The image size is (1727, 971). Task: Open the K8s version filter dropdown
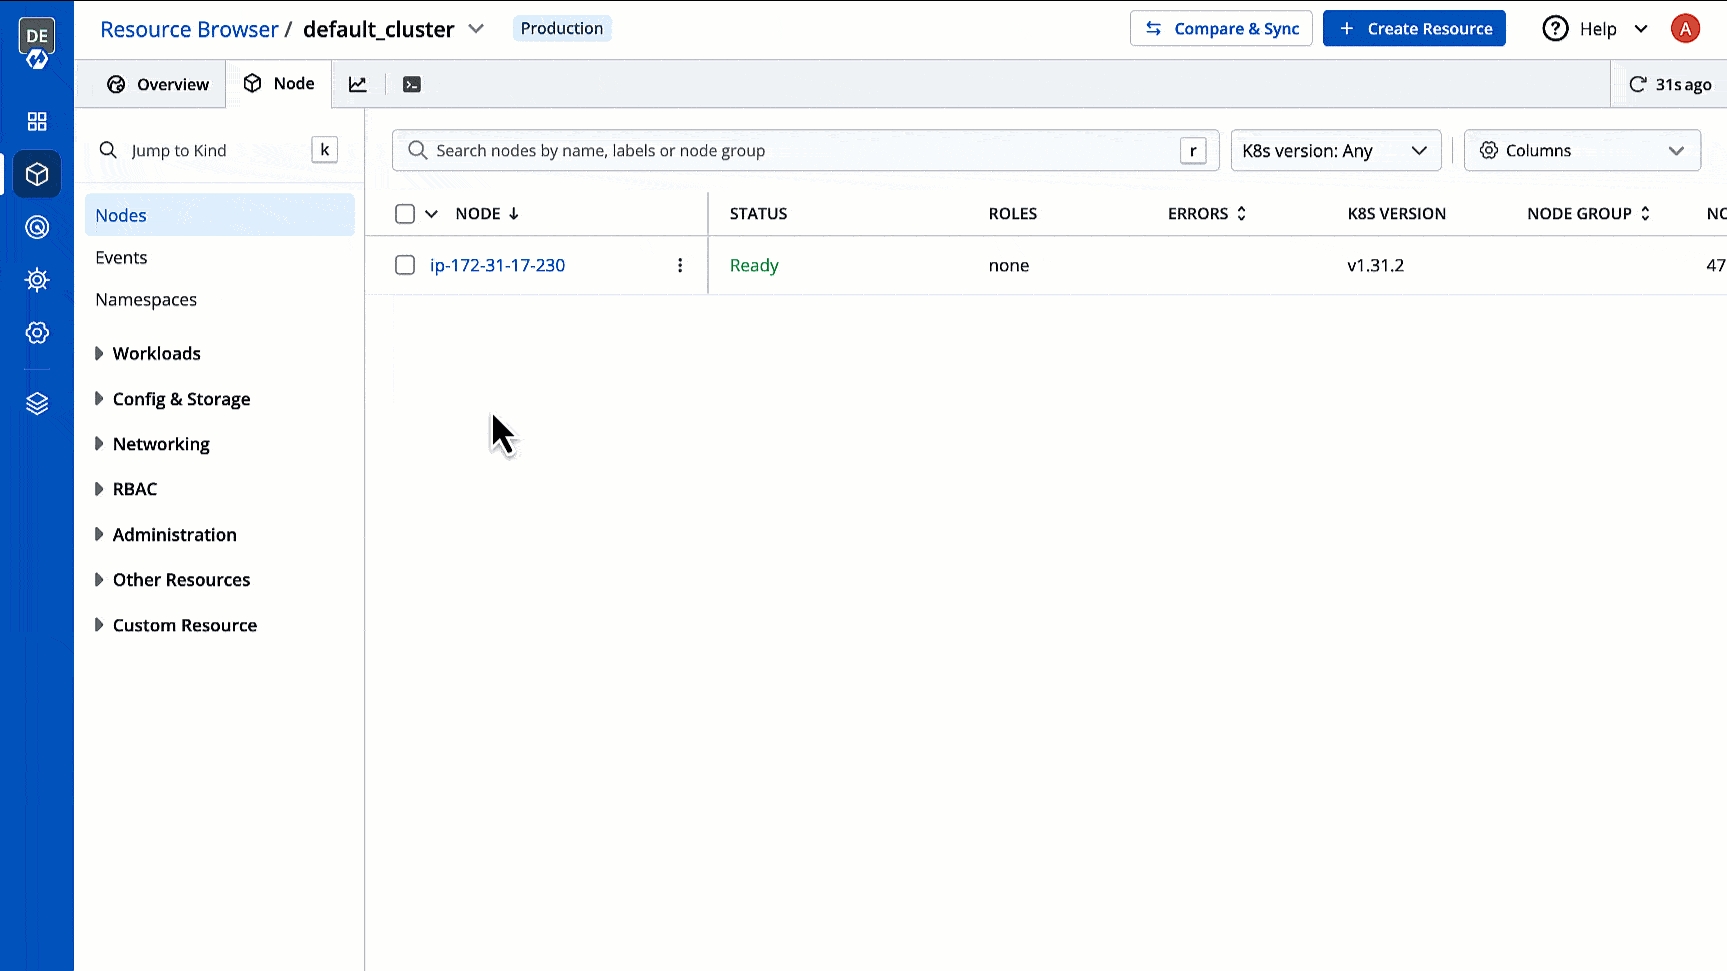point(1335,151)
